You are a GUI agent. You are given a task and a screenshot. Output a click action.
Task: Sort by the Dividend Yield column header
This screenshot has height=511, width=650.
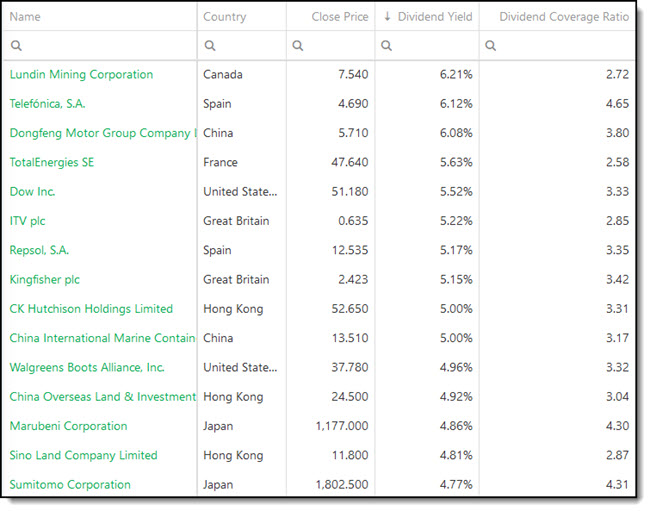[435, 17]
